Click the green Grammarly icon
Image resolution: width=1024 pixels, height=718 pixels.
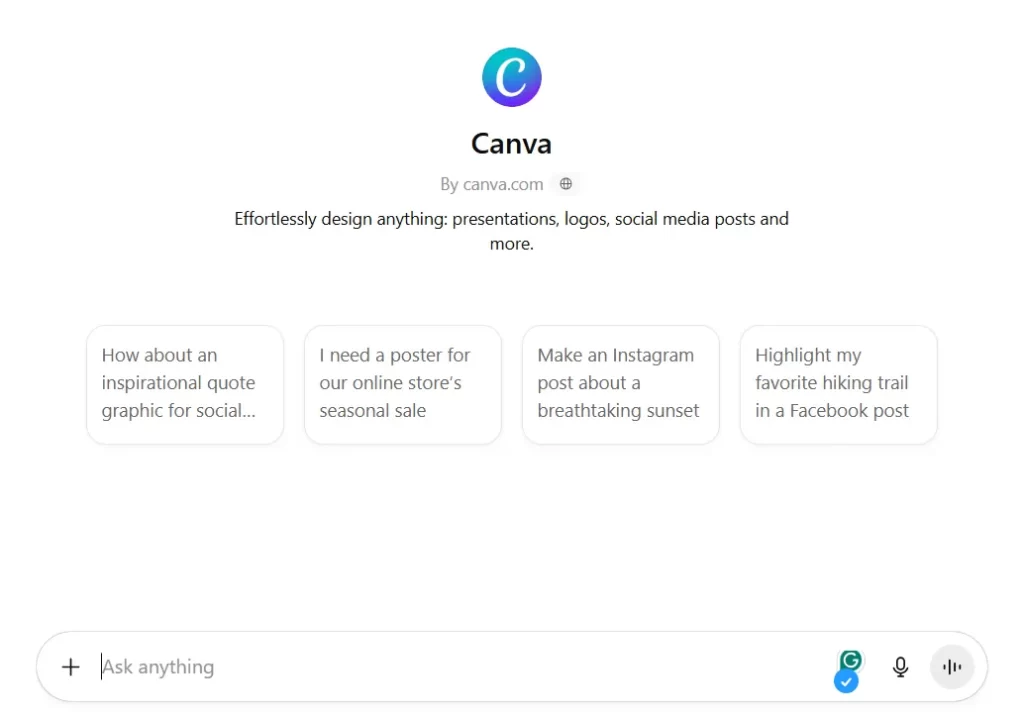[x=851, y=660]
